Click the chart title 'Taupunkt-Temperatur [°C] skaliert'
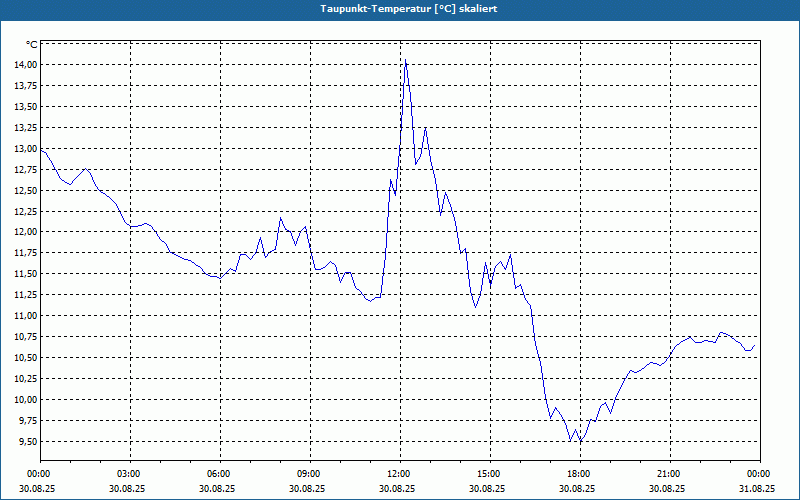This screenshot has width=800, height=500. tap(409, 9)
